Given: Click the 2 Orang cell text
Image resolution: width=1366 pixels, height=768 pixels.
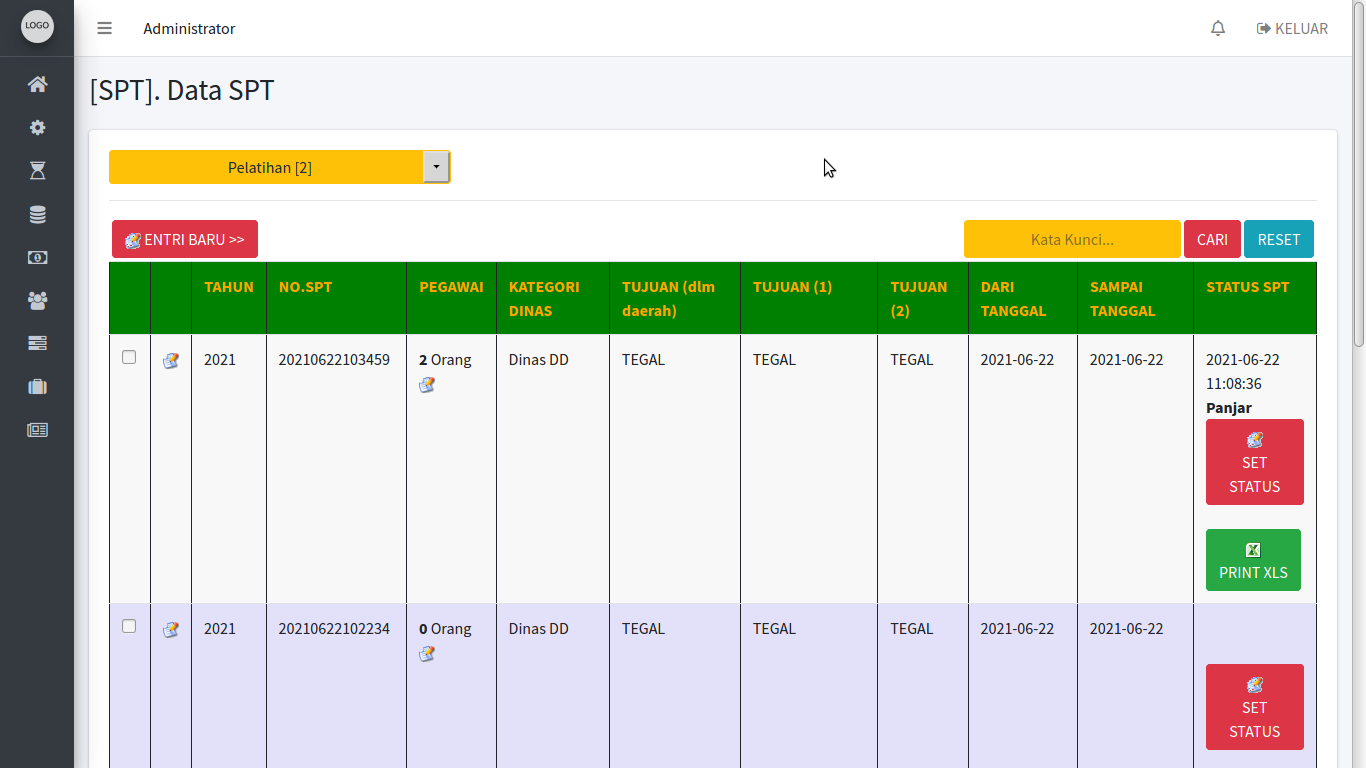Looking at the screenshot, I should (445, 360).
